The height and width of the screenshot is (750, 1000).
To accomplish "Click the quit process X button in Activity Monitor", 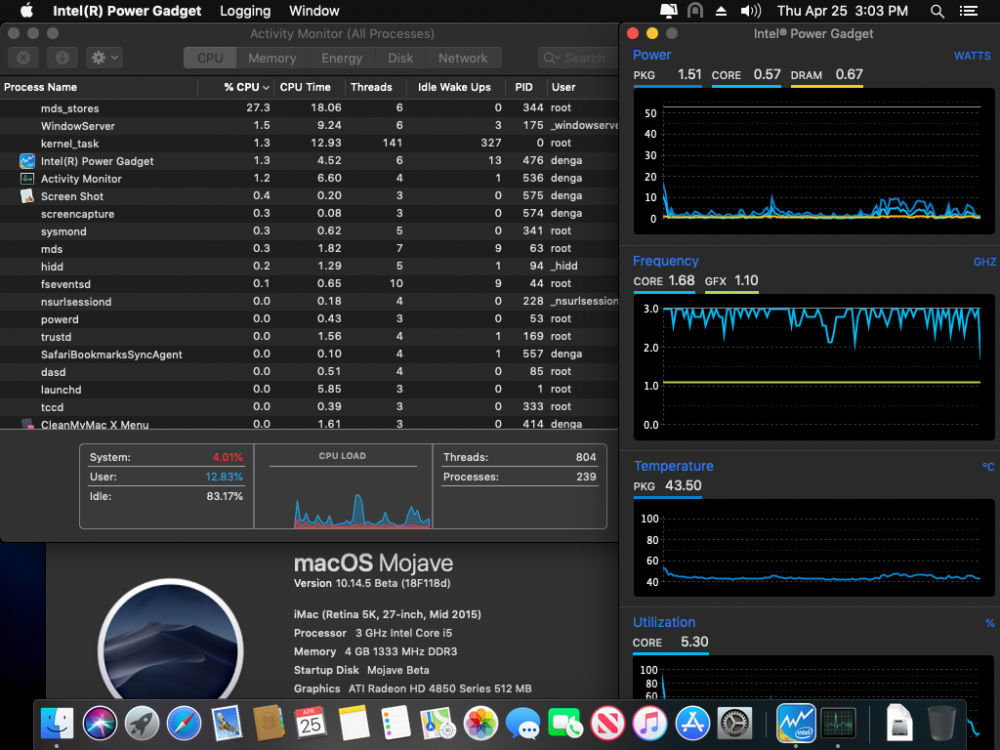I will [x=24, y=58].
